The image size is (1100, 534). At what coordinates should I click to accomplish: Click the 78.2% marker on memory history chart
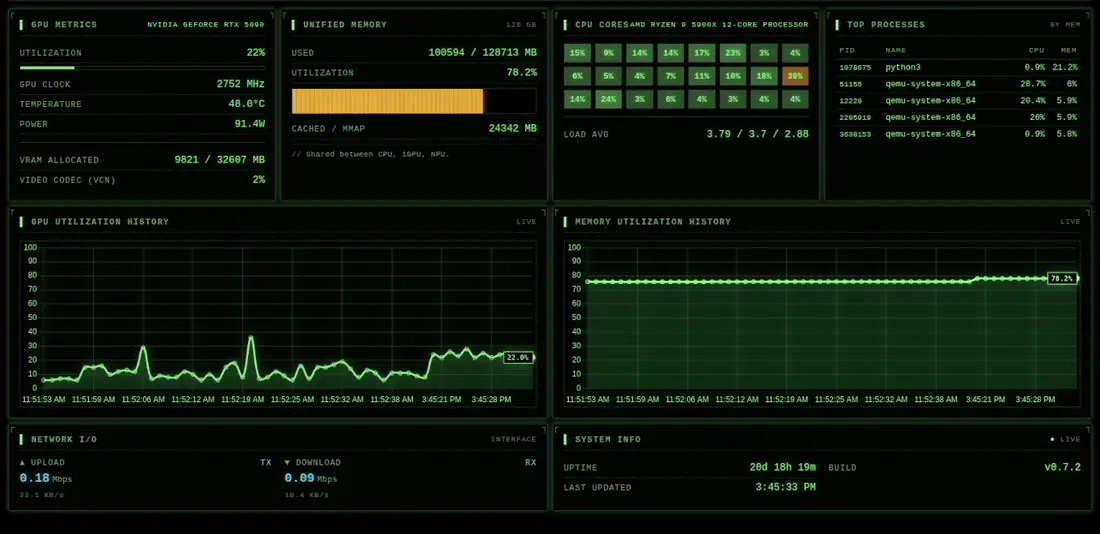(1061, 279)
